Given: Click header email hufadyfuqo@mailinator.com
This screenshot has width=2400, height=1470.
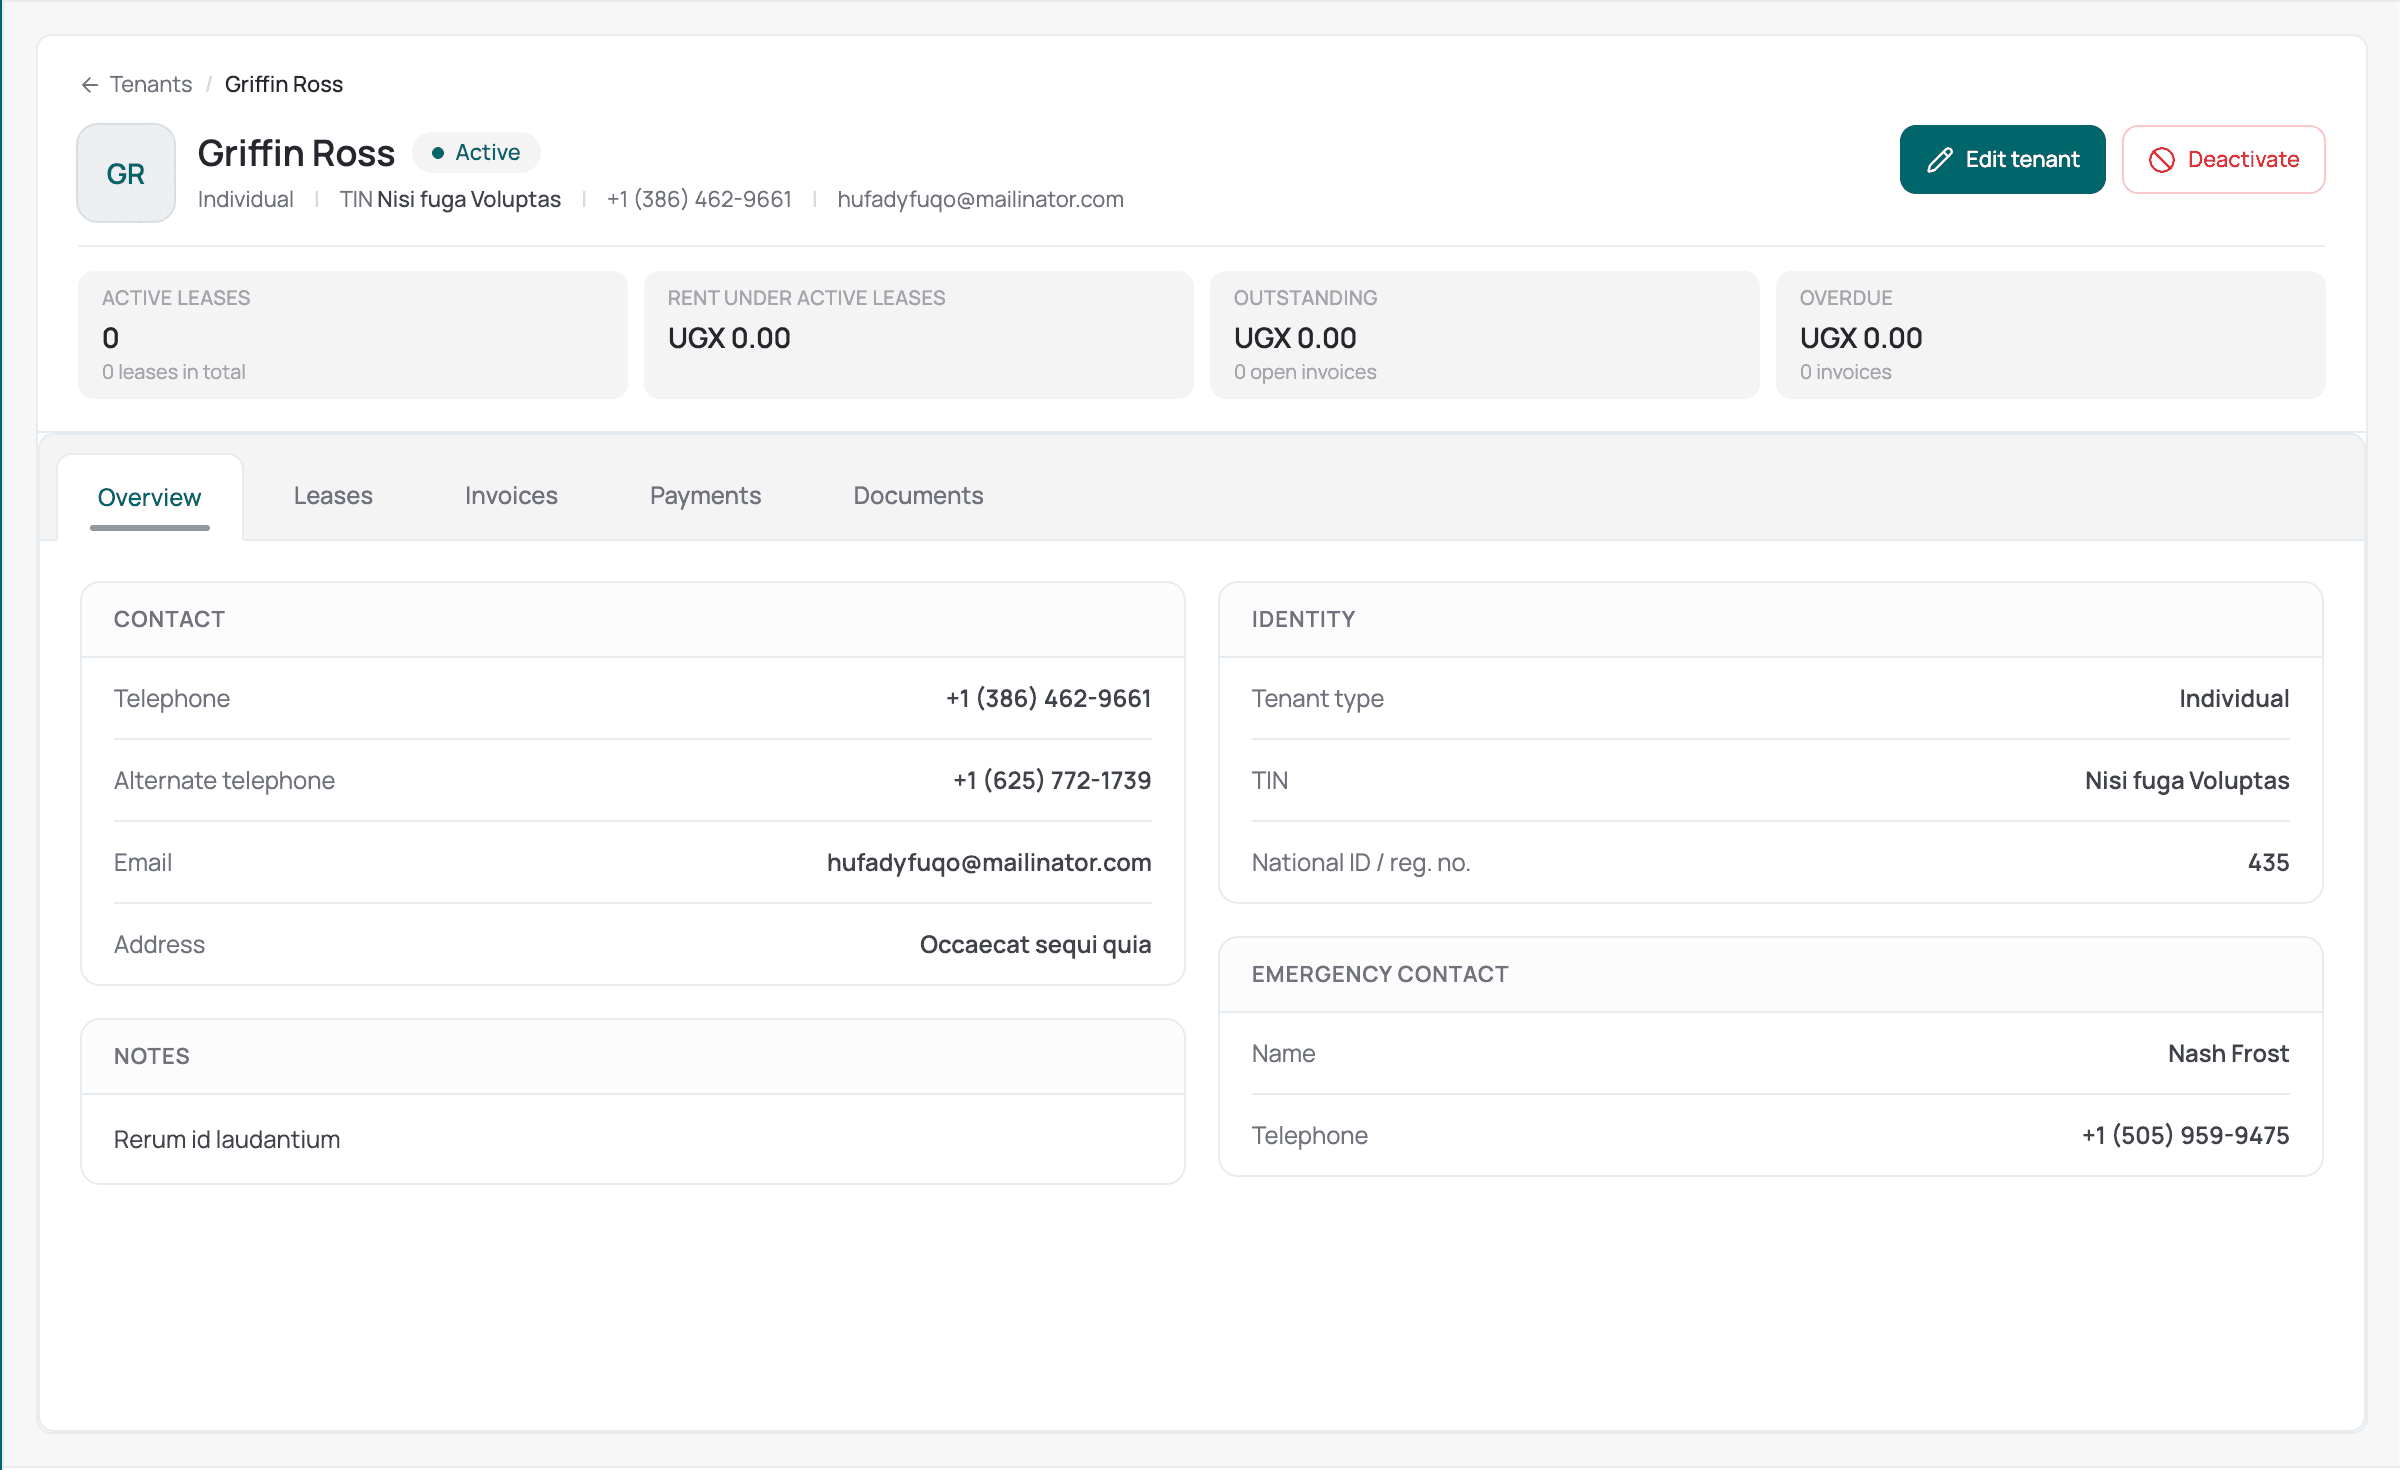Looking at the screenshot, I should 980,199.
